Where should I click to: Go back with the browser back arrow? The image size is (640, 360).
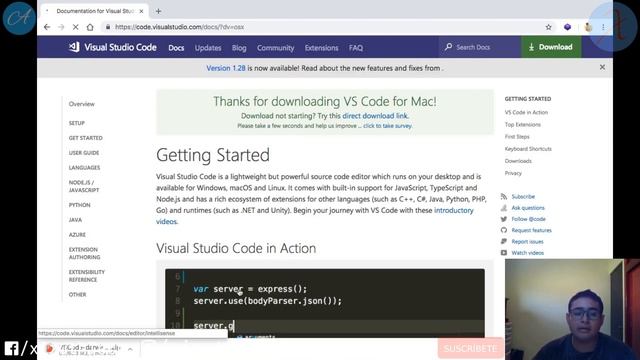pos(47,27)
